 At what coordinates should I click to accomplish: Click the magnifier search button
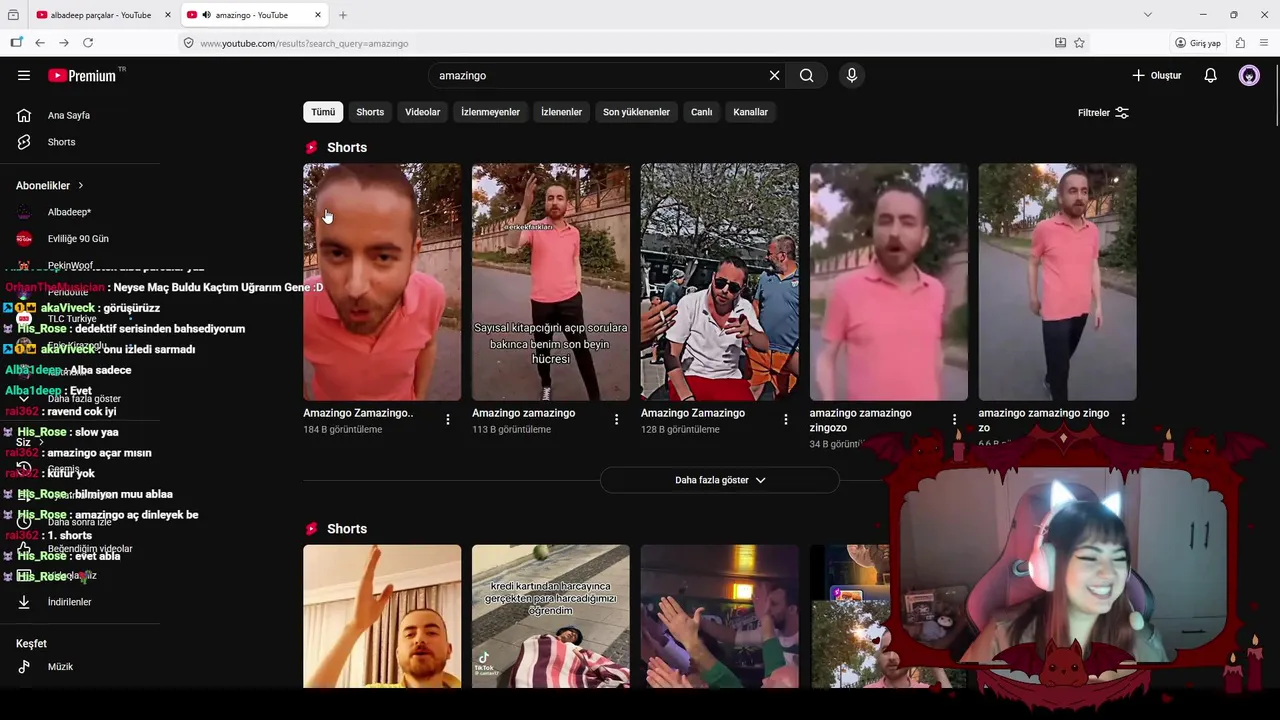[x=807, y=75]
